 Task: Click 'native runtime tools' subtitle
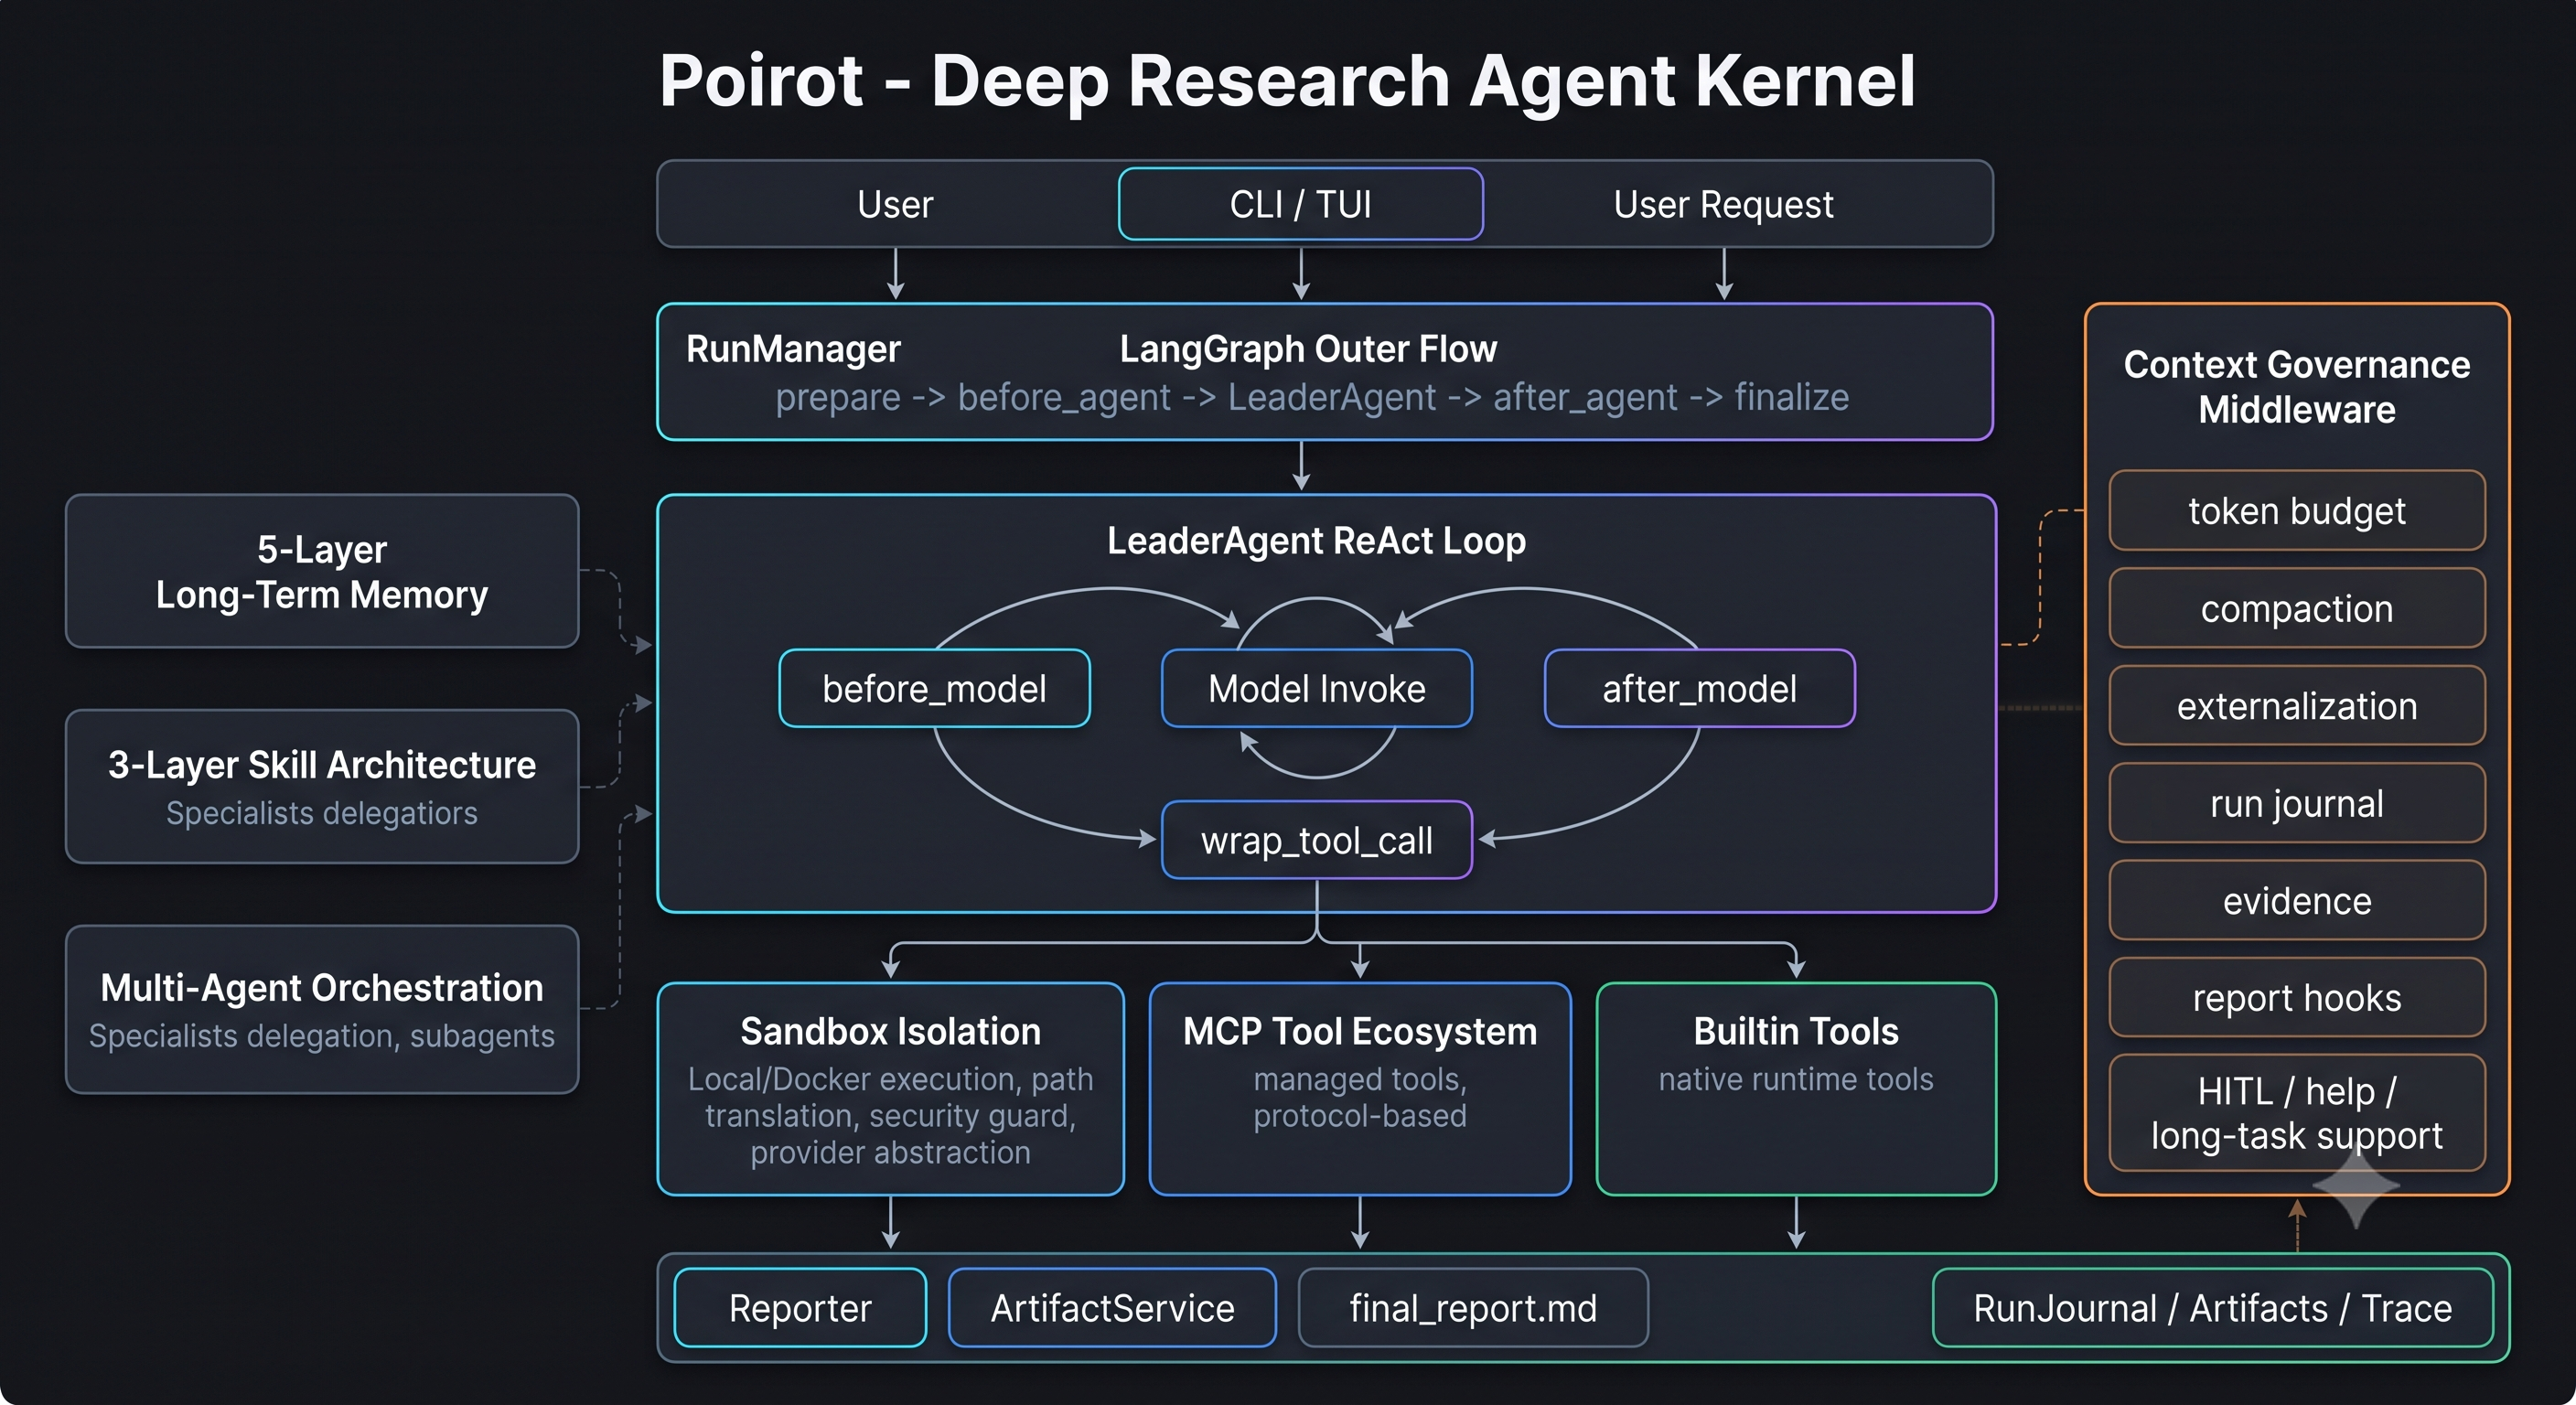[x=1796, y=1080]
